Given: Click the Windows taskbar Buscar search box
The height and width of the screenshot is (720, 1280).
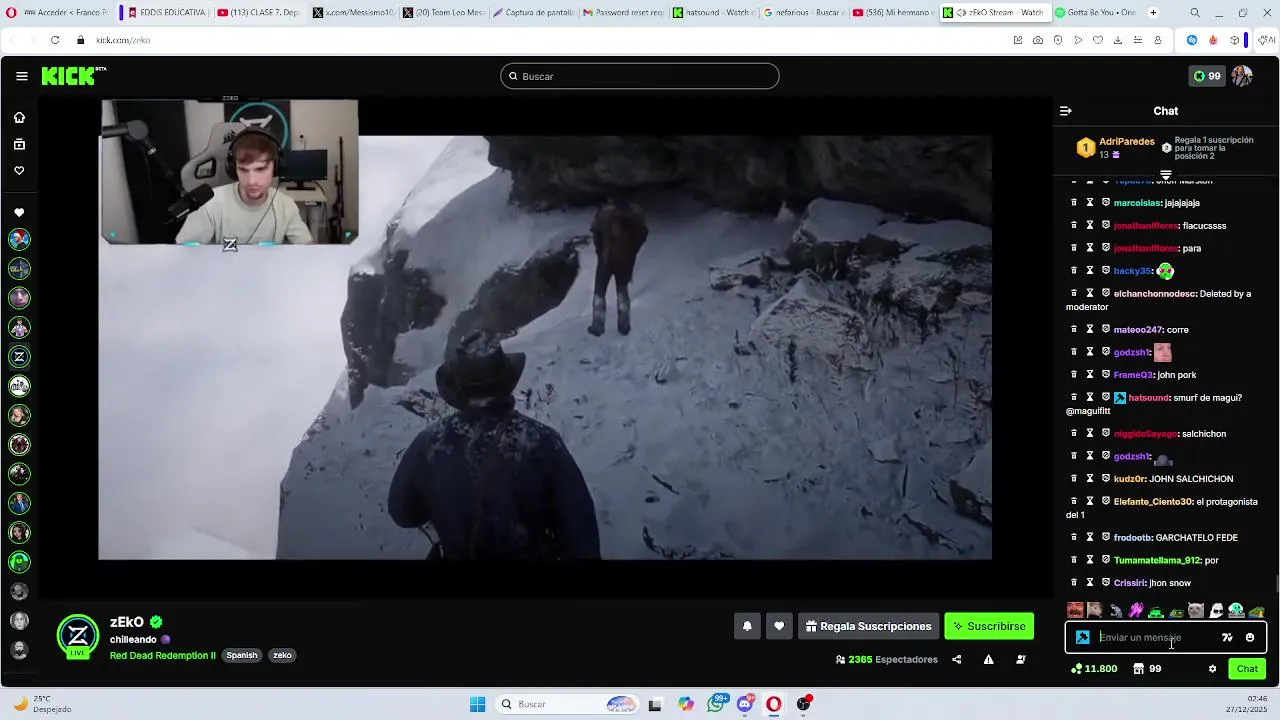Looking at the screenshot, I should (x=568, y=704).
